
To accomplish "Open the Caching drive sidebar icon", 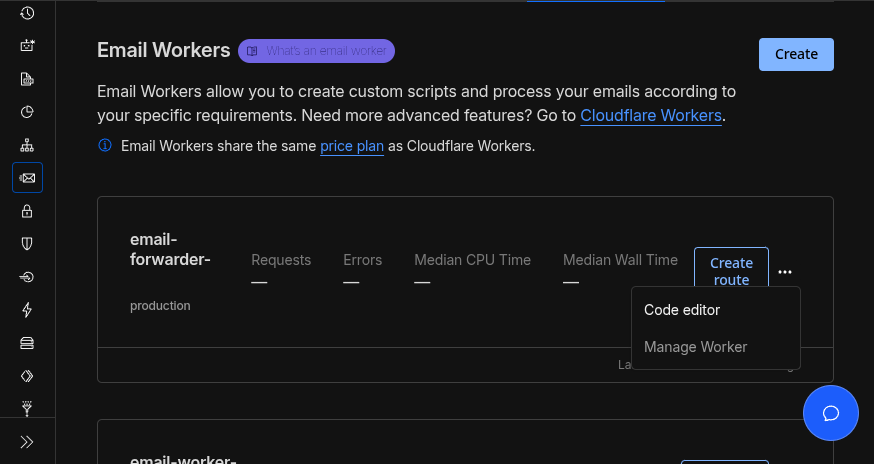I will (27, 343).
